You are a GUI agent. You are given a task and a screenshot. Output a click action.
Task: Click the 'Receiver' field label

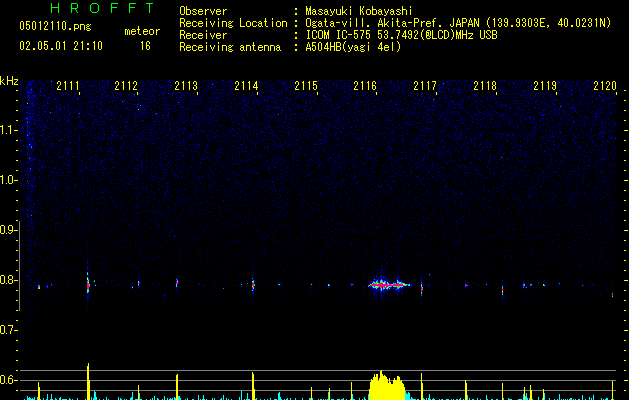tap(203, 35)
